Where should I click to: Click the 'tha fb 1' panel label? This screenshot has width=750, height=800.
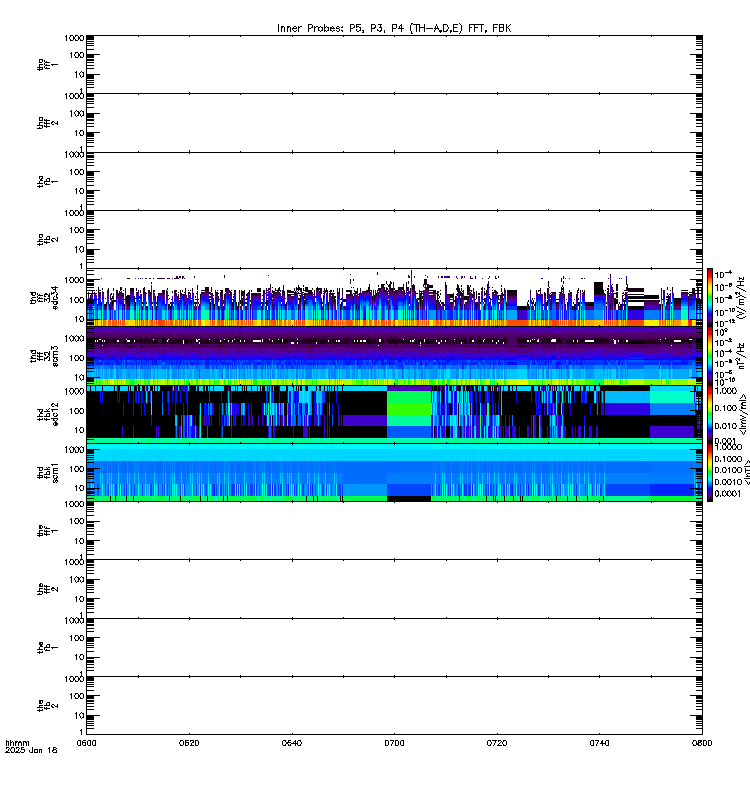tap(47, 181)
